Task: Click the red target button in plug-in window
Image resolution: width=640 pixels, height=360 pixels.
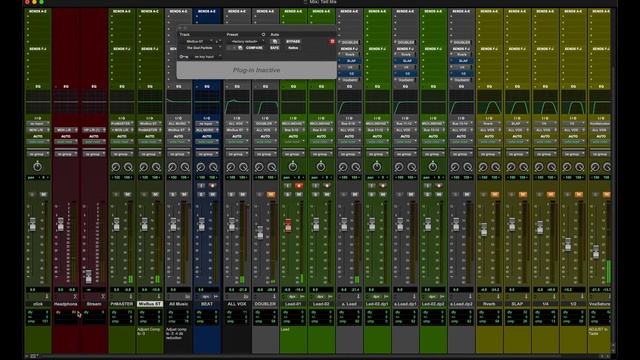Action: point(332,41)
